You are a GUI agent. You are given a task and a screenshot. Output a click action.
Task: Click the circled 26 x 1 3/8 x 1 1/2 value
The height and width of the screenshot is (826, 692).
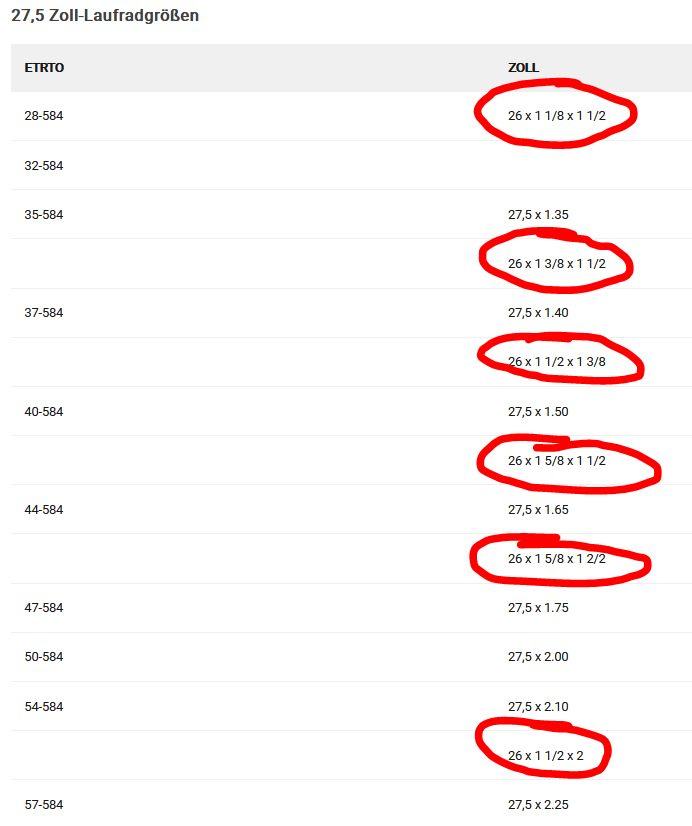(556, 263)
